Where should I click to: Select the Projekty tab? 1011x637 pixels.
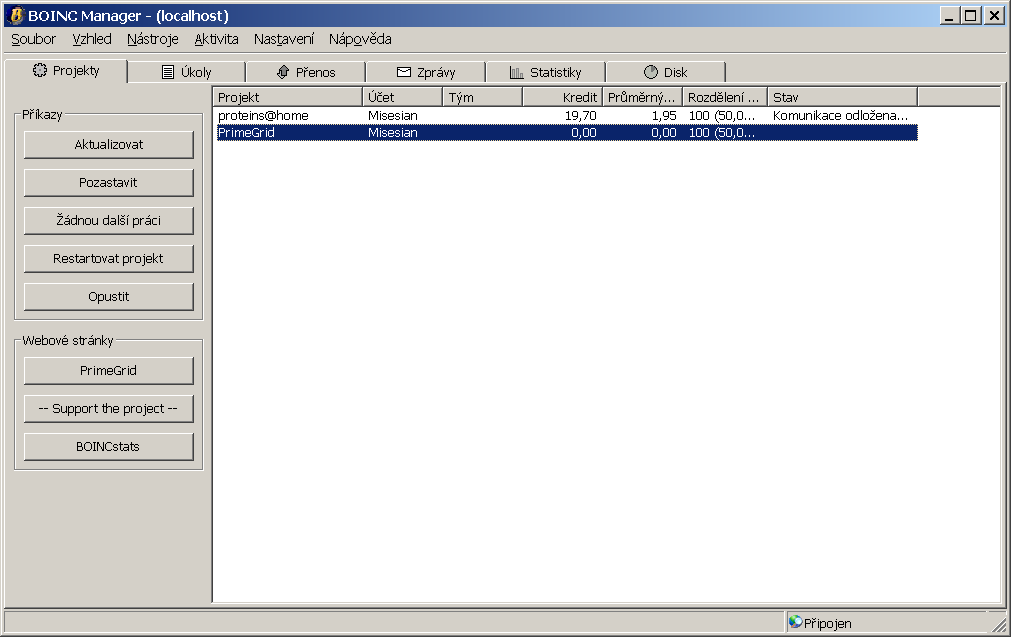pos(66,70)
